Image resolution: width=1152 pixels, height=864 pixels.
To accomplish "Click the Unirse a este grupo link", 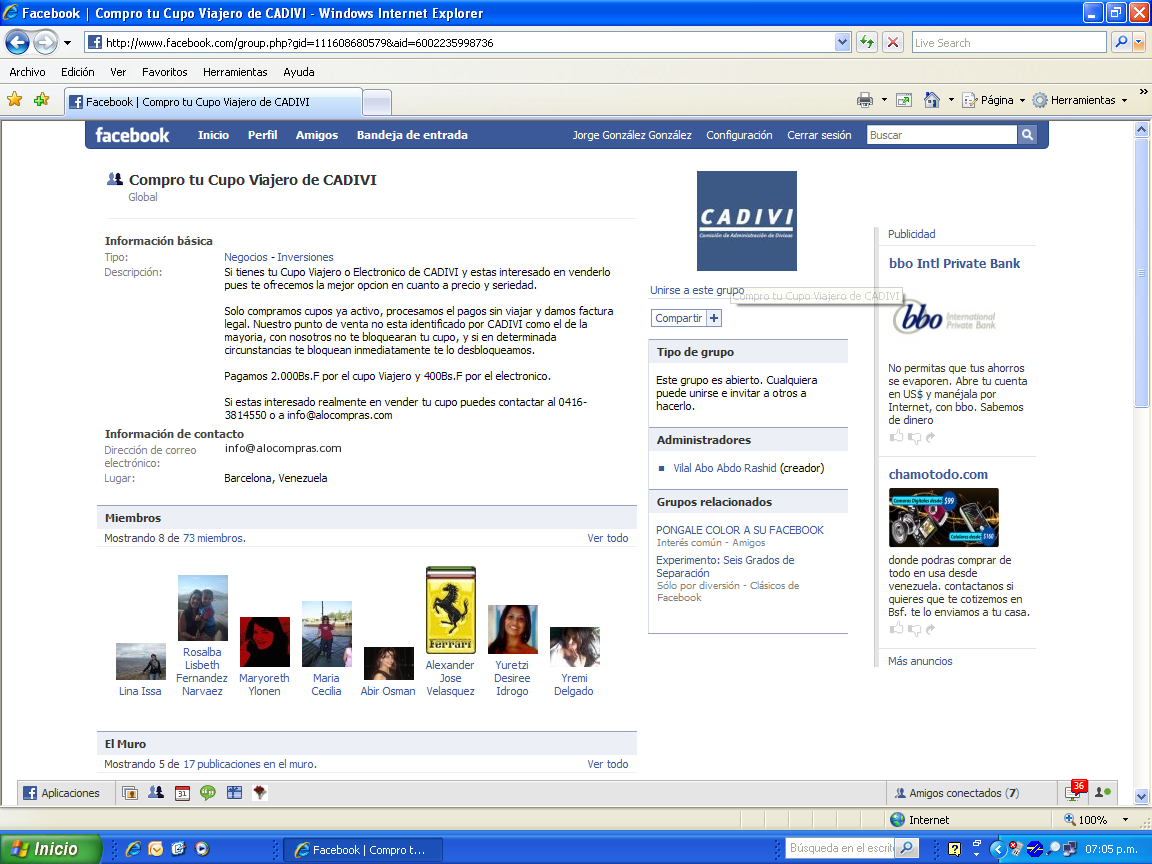I will pyautogui.click(x=696, y=290).
